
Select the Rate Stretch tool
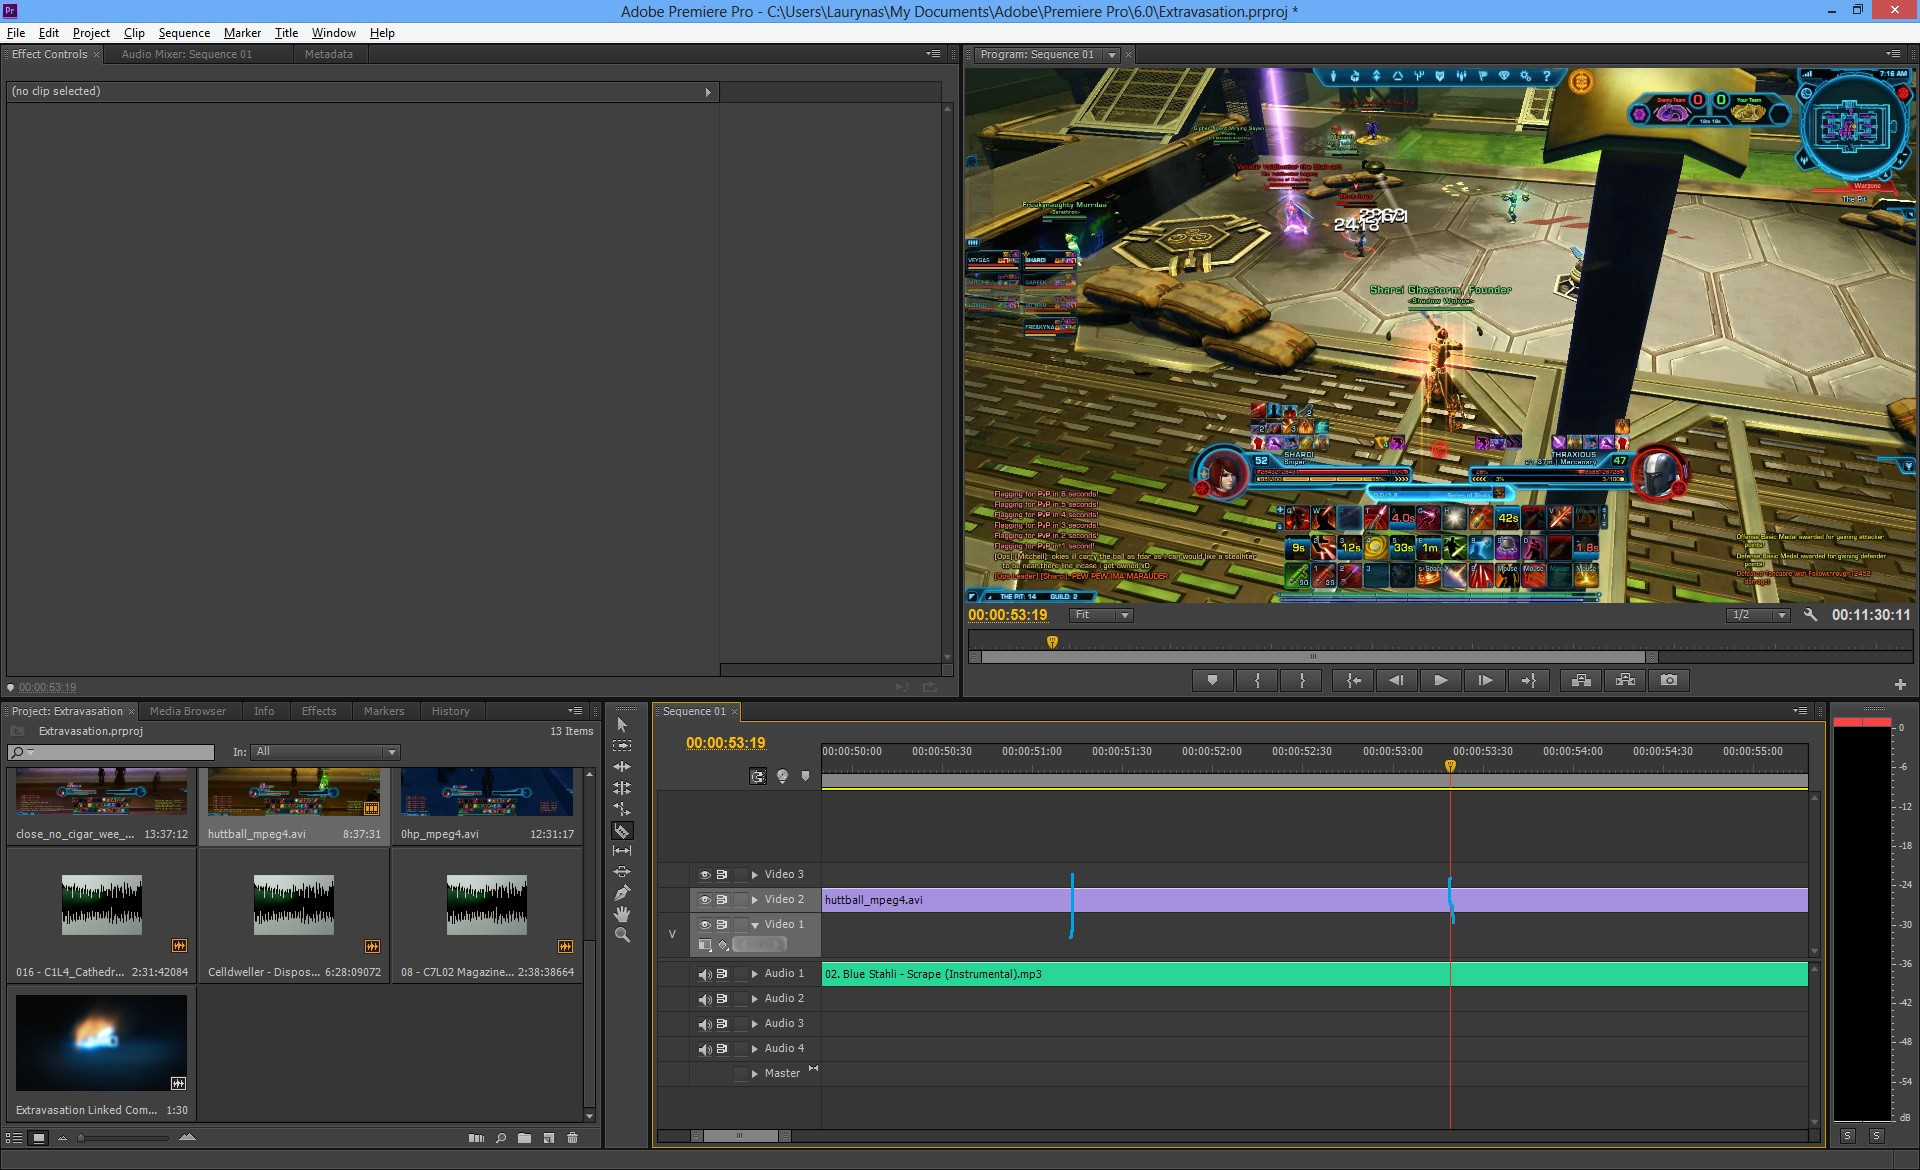[622, 809]
